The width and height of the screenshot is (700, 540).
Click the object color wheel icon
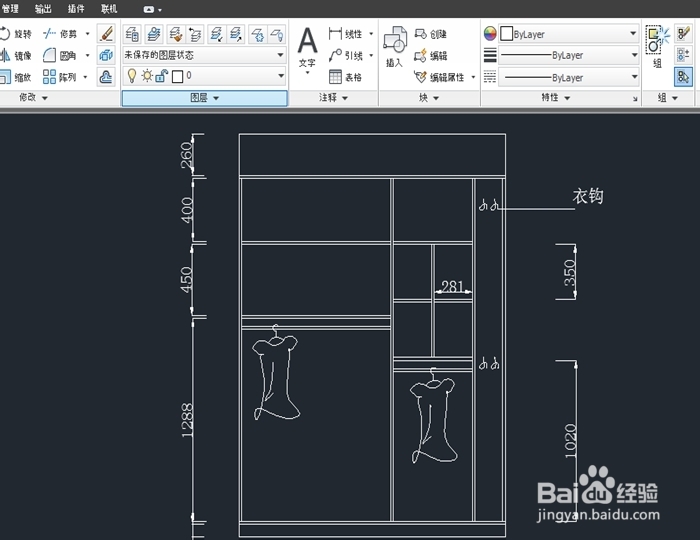490,34
